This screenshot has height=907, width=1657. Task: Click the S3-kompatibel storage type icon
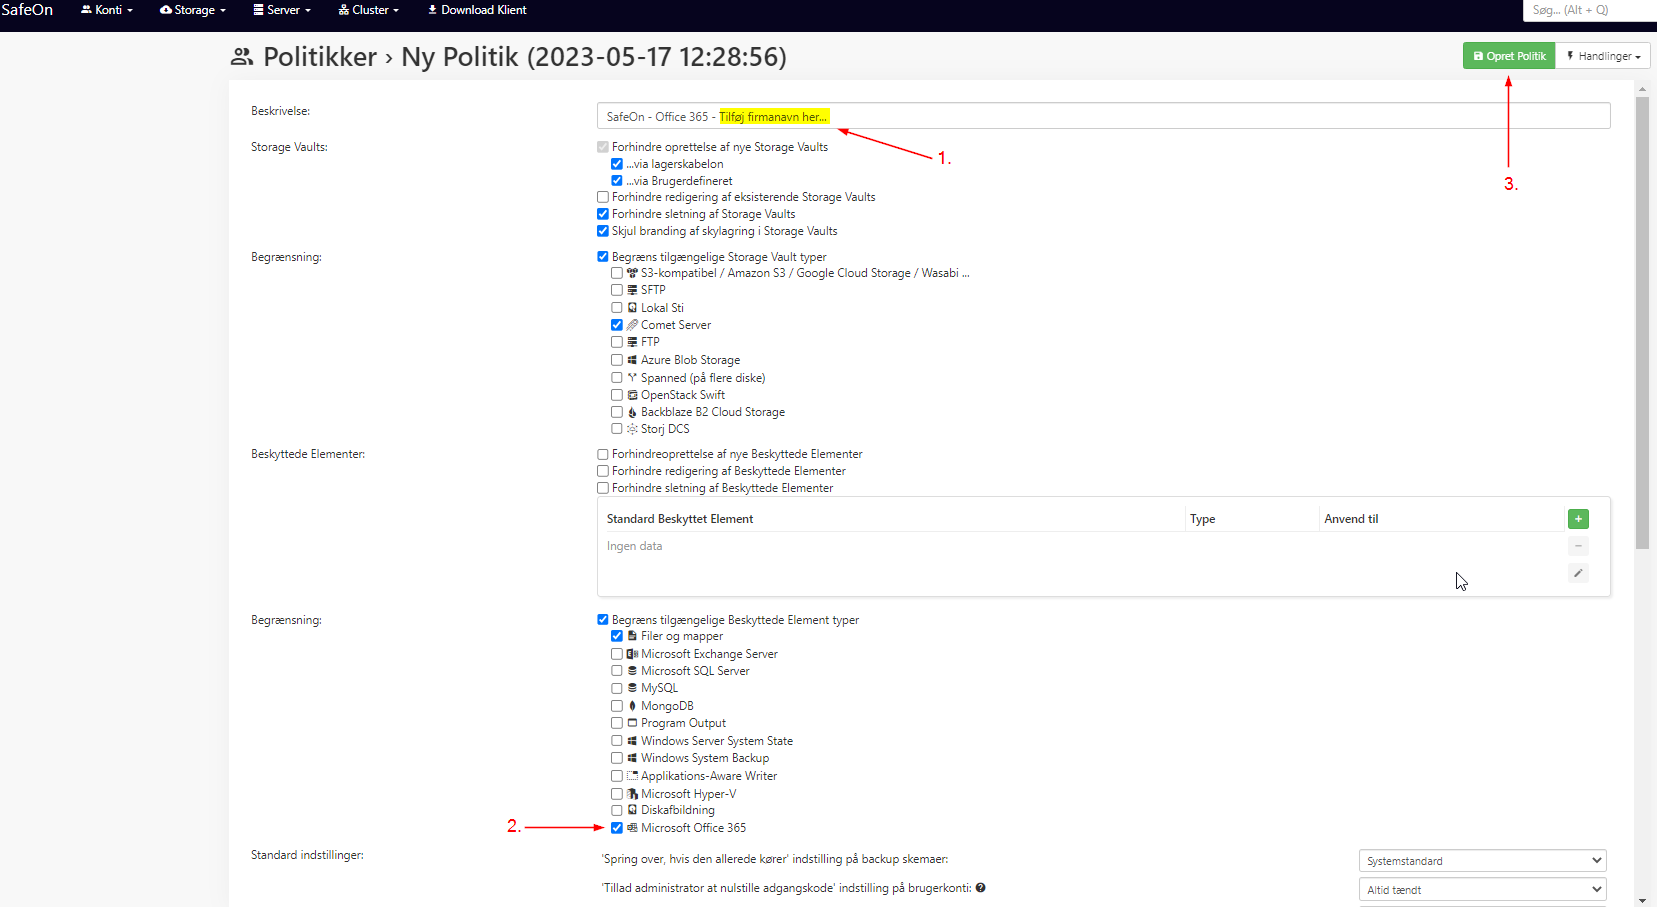click(x=632, y=273)
